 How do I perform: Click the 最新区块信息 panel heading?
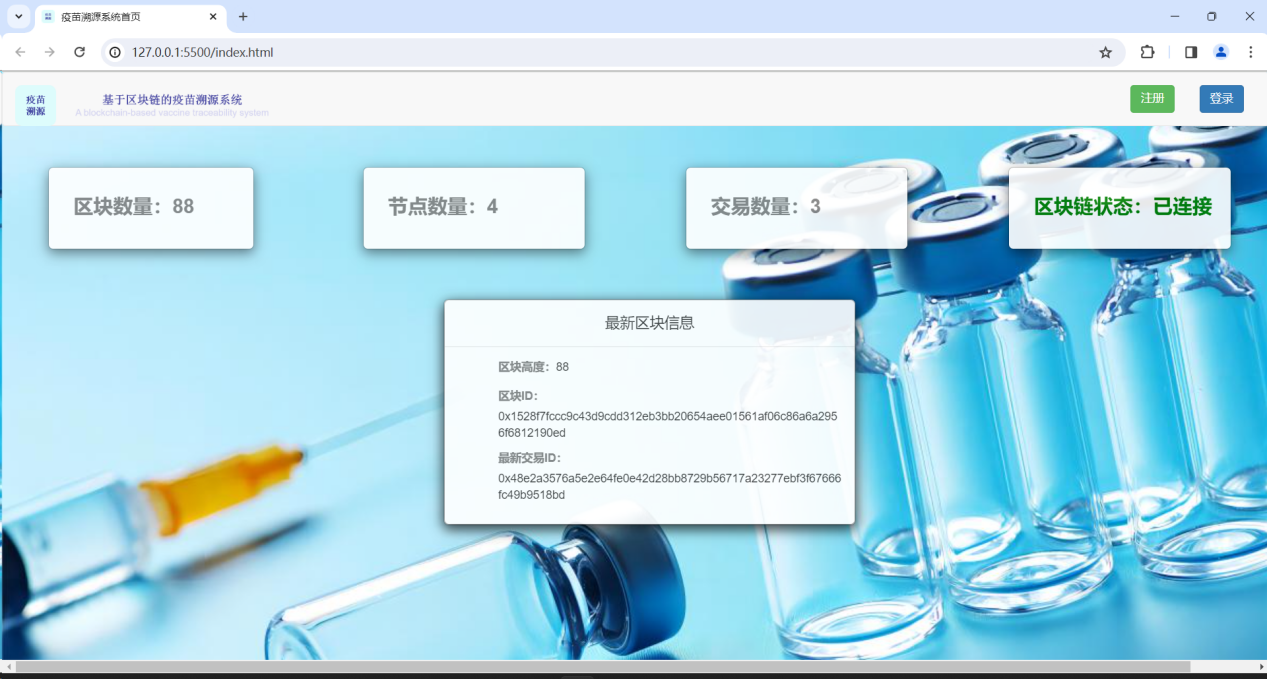pyautogui.click(x=650, y=323)
